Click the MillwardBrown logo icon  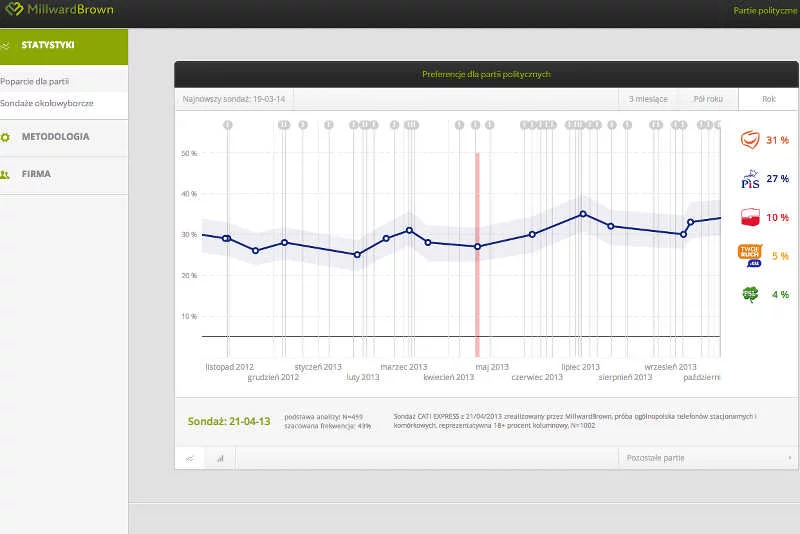pyautogui.click(x=14, y=9)
